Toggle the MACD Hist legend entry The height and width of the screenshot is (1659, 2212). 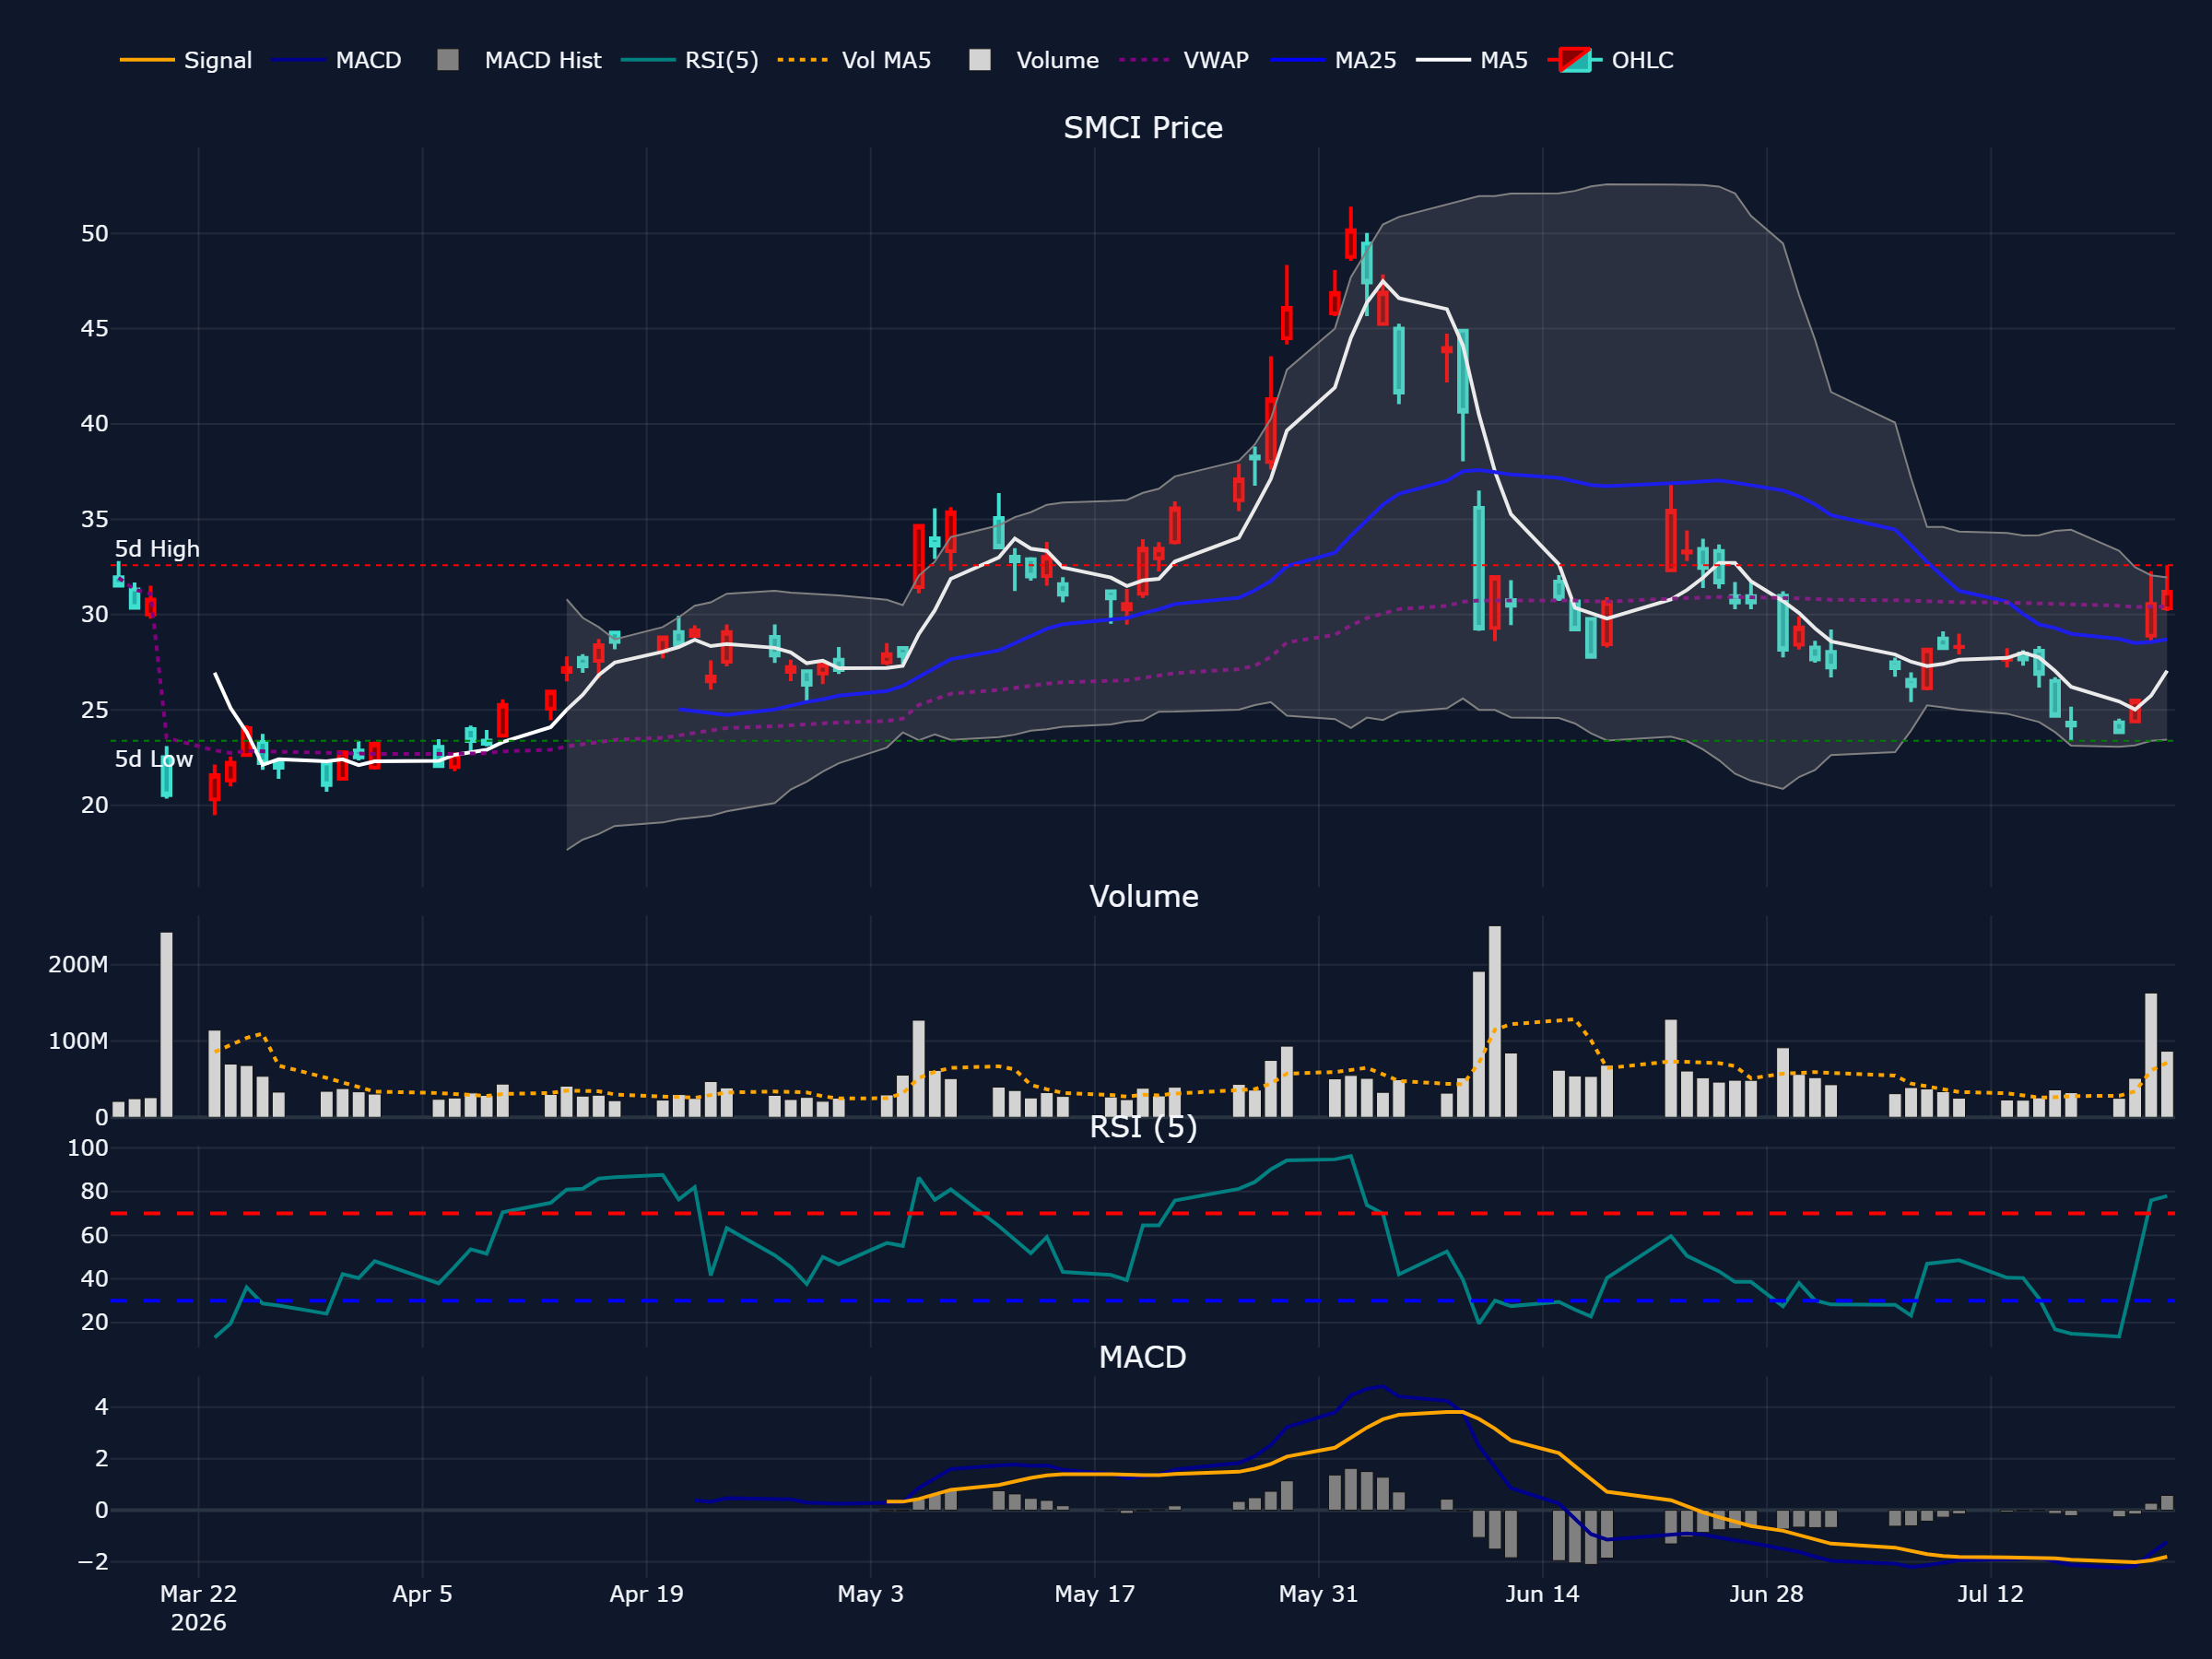519,60
